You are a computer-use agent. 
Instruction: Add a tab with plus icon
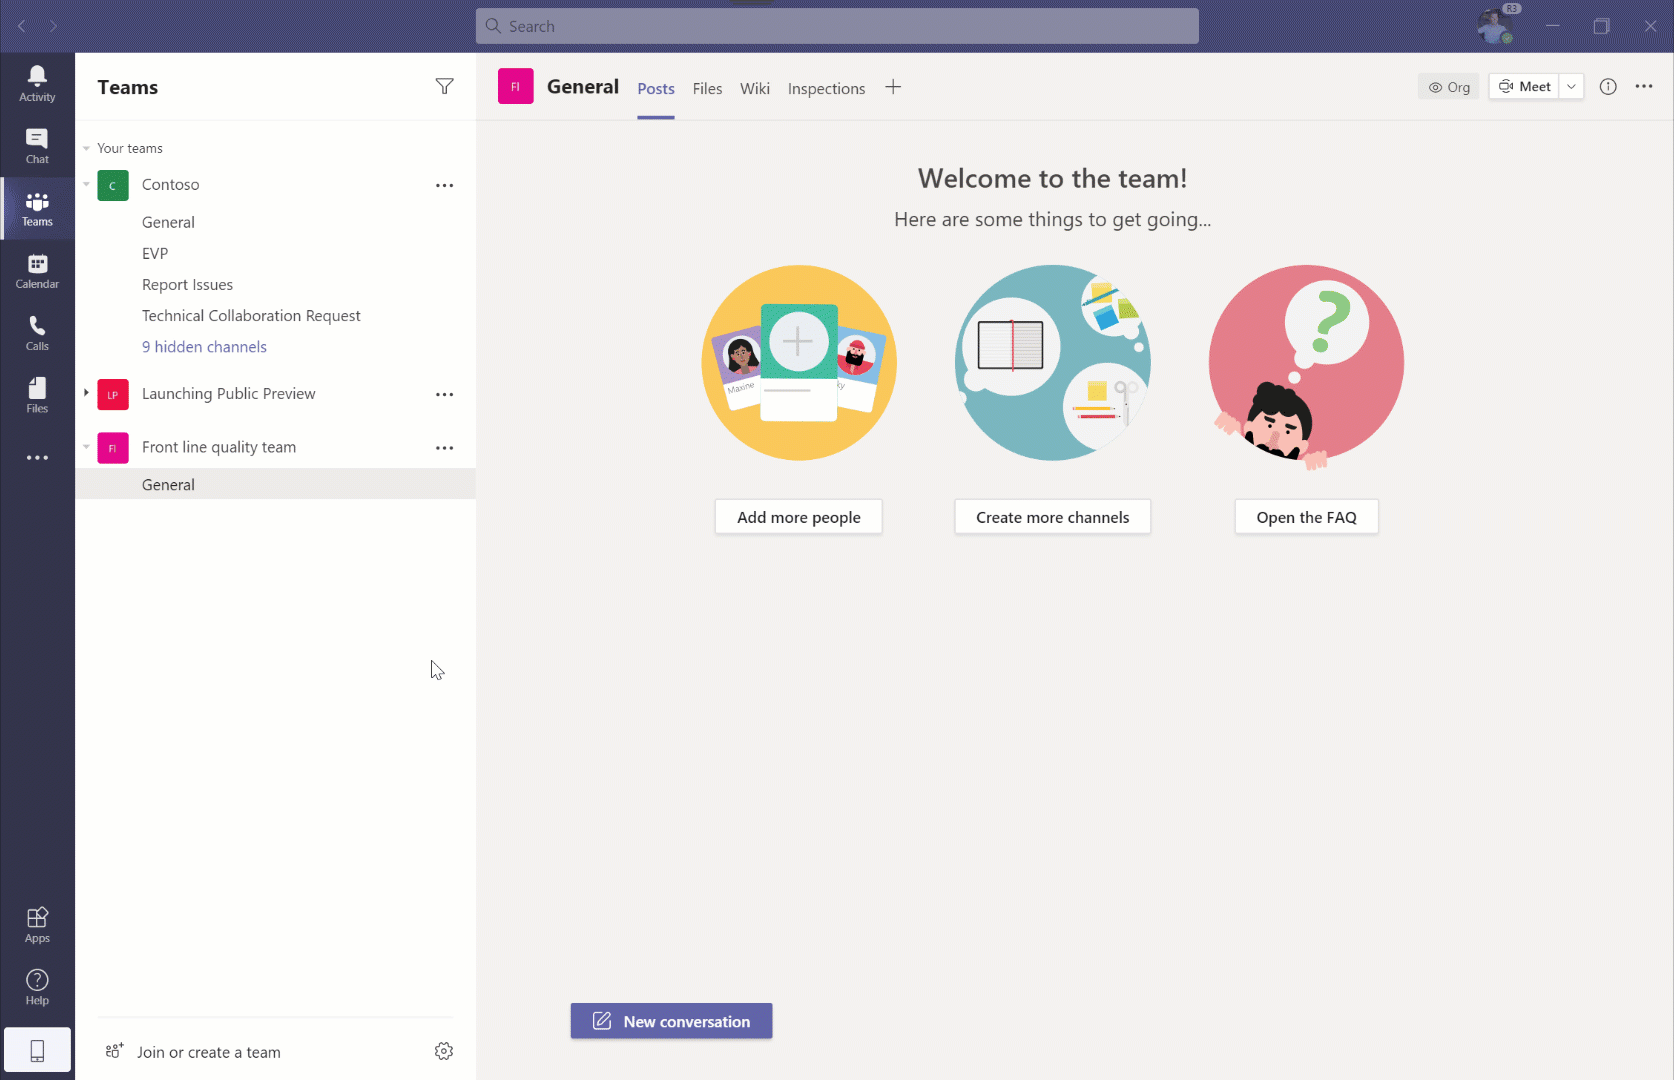click(x=893, y=88)
